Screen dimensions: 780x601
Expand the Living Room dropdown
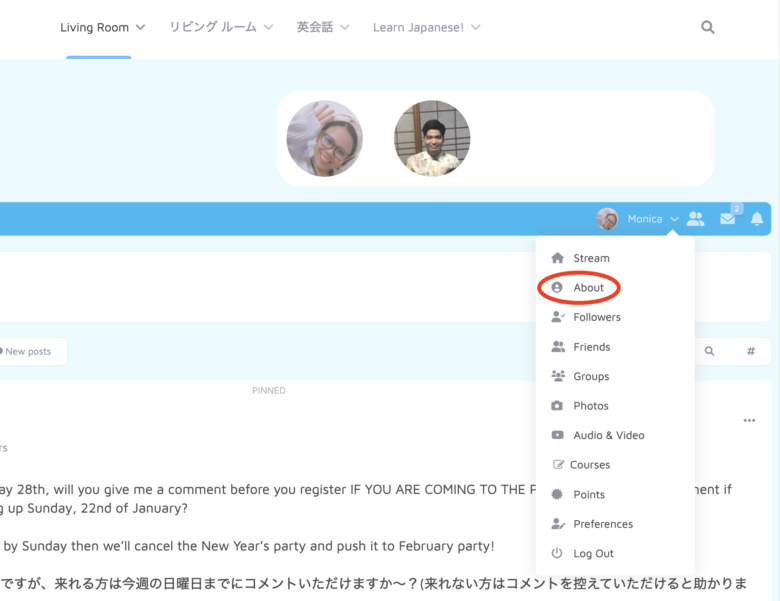click(x=102, y=28)
